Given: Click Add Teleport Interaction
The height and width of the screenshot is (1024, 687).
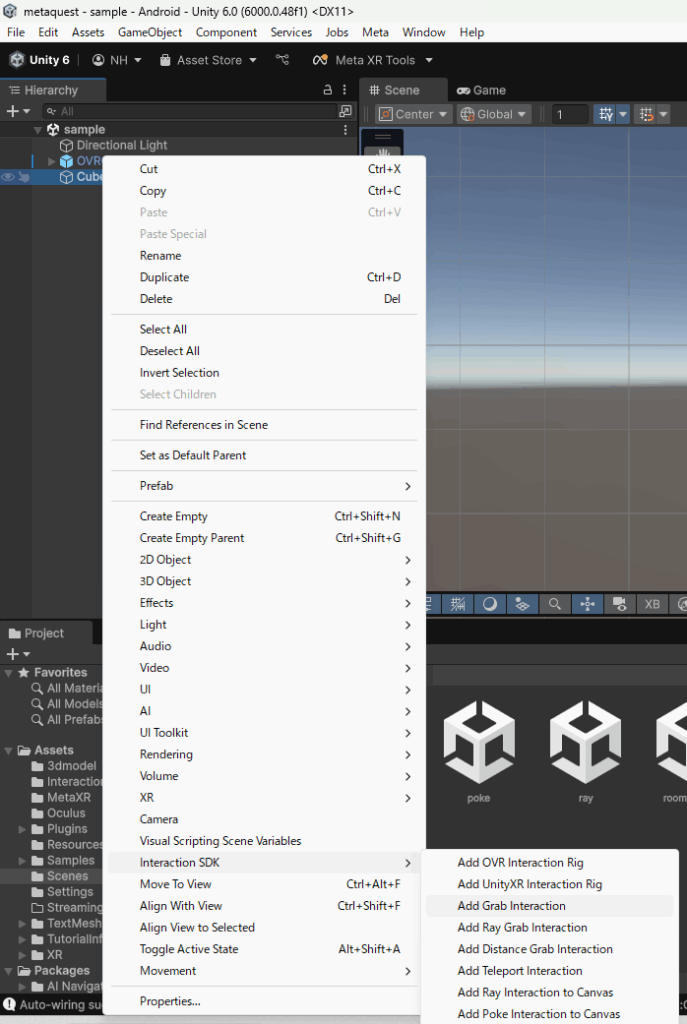Looking at the screenshot, I should tap(549, 970).
